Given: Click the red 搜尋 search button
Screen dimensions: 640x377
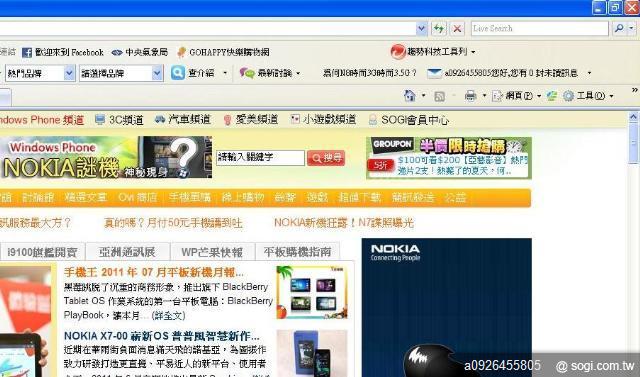Looking at the screenshot, I should point(326,158).
